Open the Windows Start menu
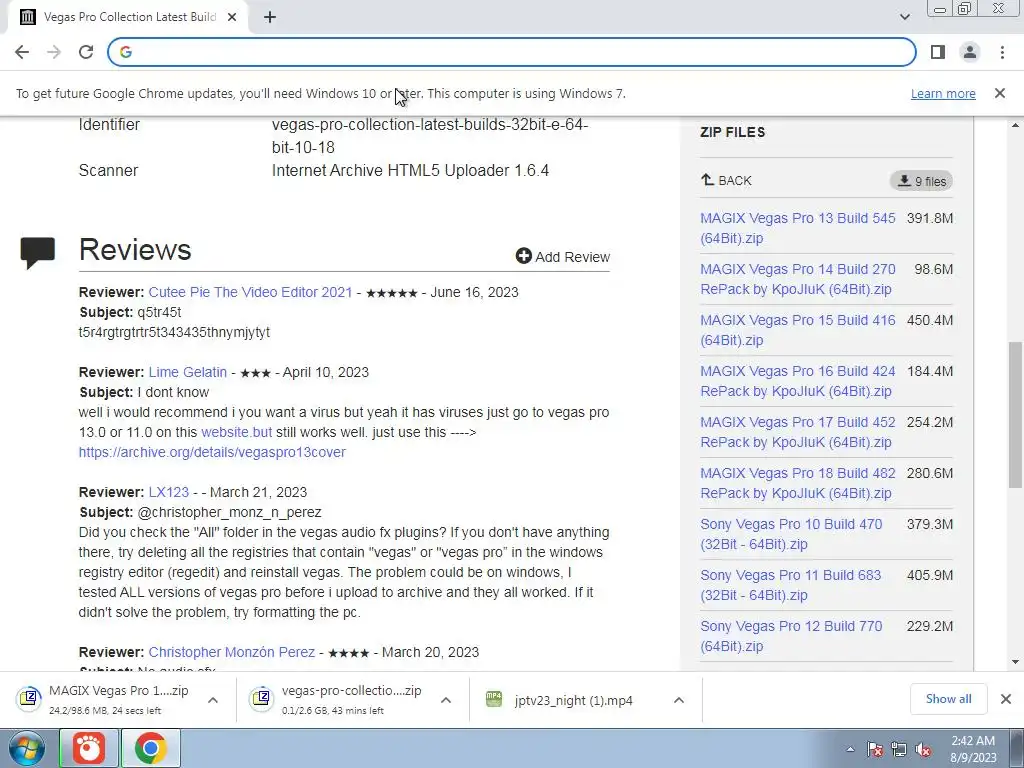Viewport: 1024px width, 768px height. [27, 748]
